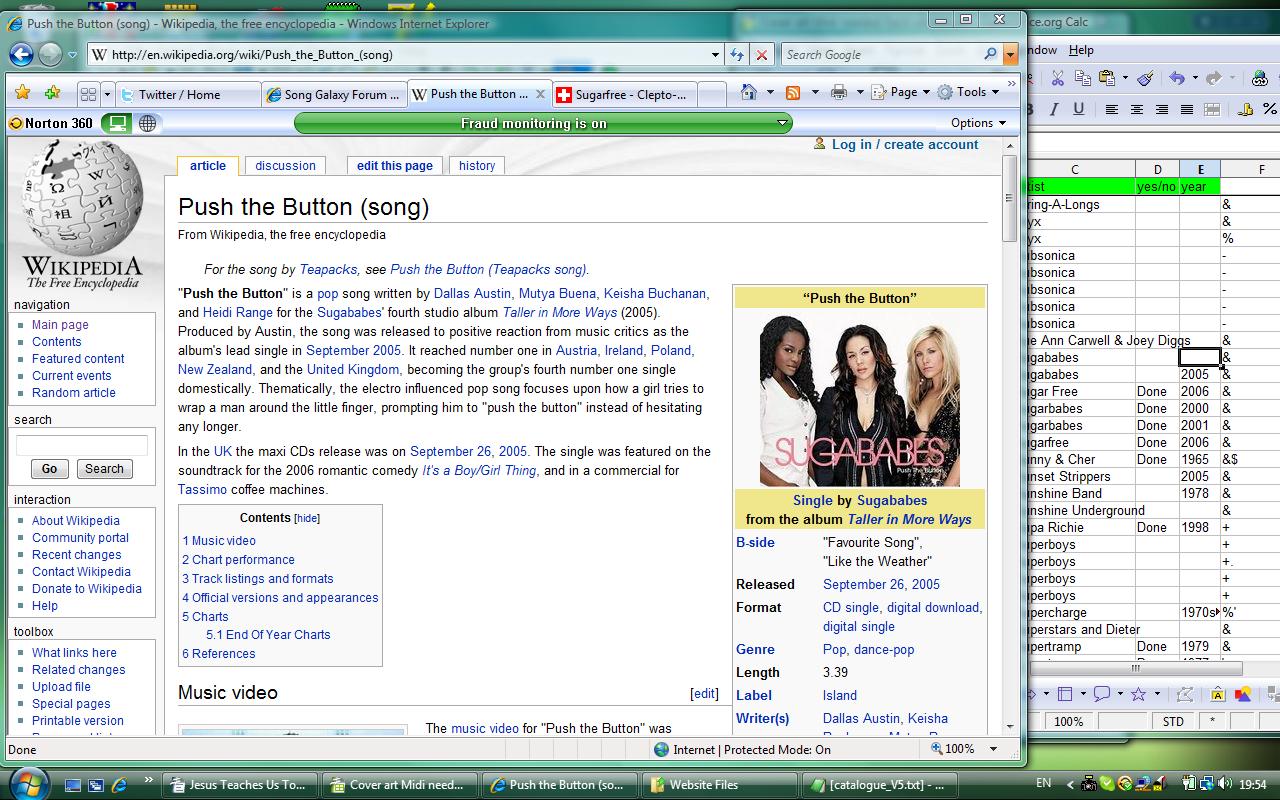Open the Wikipedia discussion tab
The height and width of the screenshot is (800, 1280).
[285, 166]
